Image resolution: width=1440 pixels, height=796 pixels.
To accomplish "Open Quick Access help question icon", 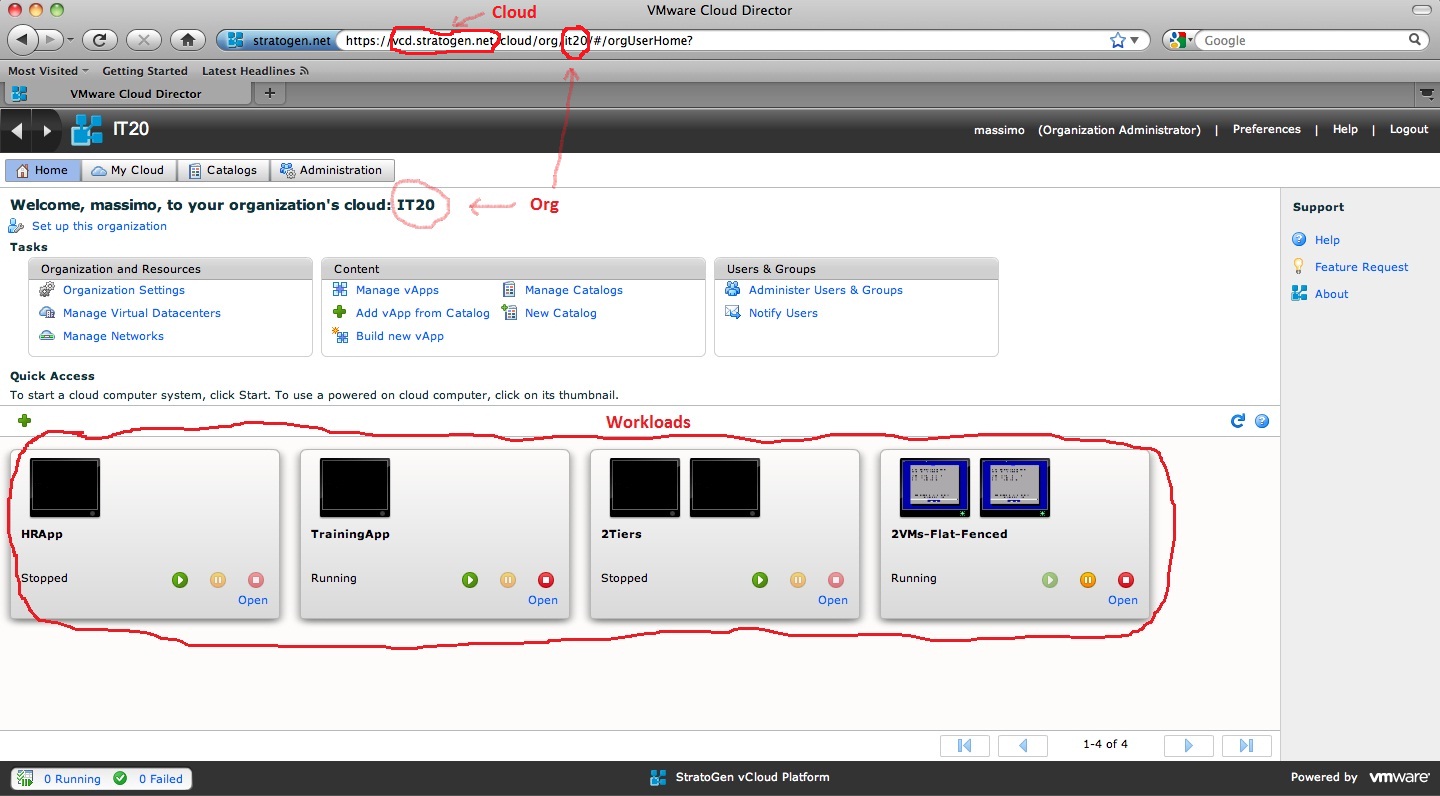I will point(1262,421).
